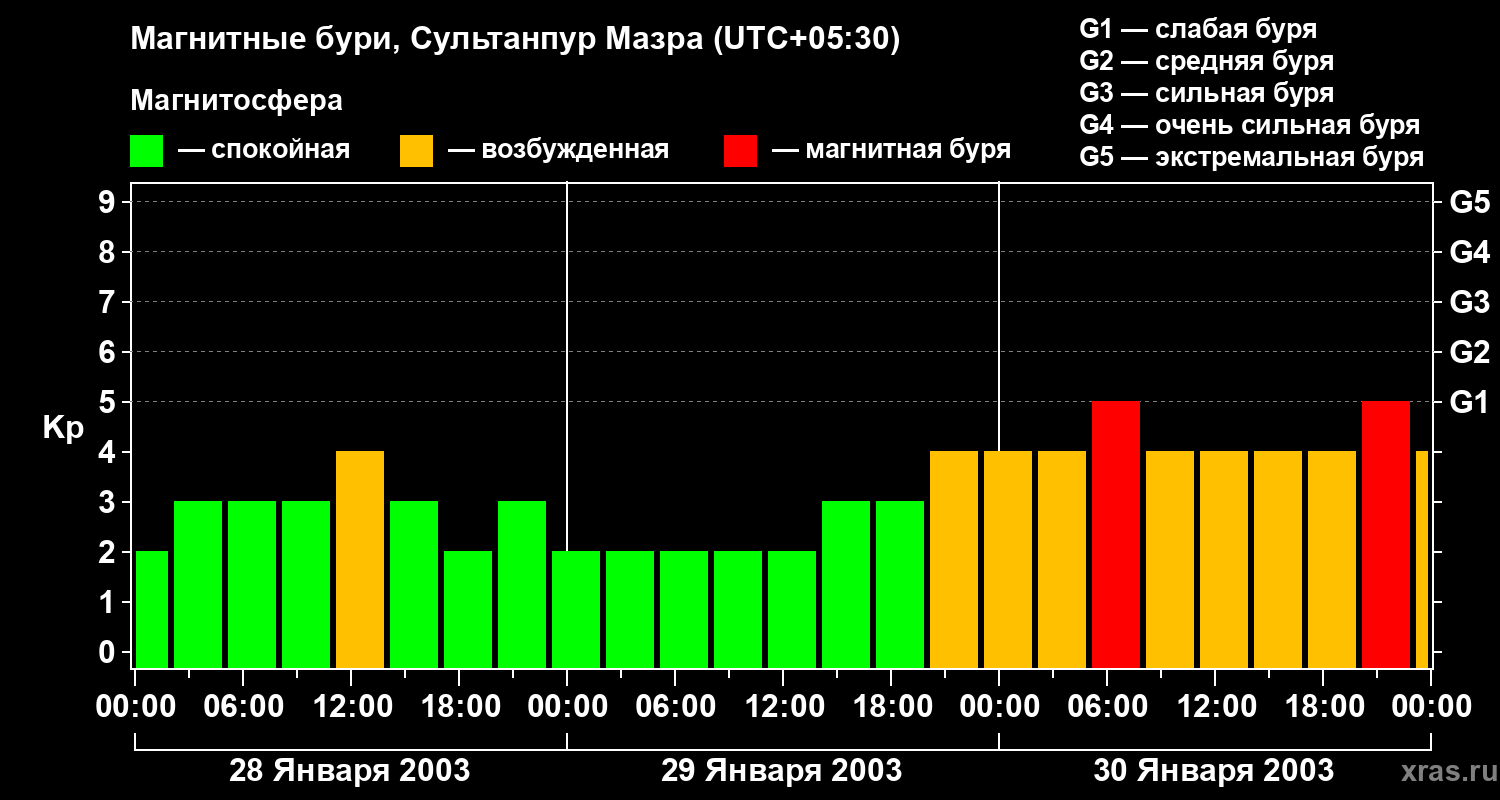Click the '29 Января 2003' date label
Image resolution: width=1500 pixels, height=800 pixels.
[x=782, y=771]
